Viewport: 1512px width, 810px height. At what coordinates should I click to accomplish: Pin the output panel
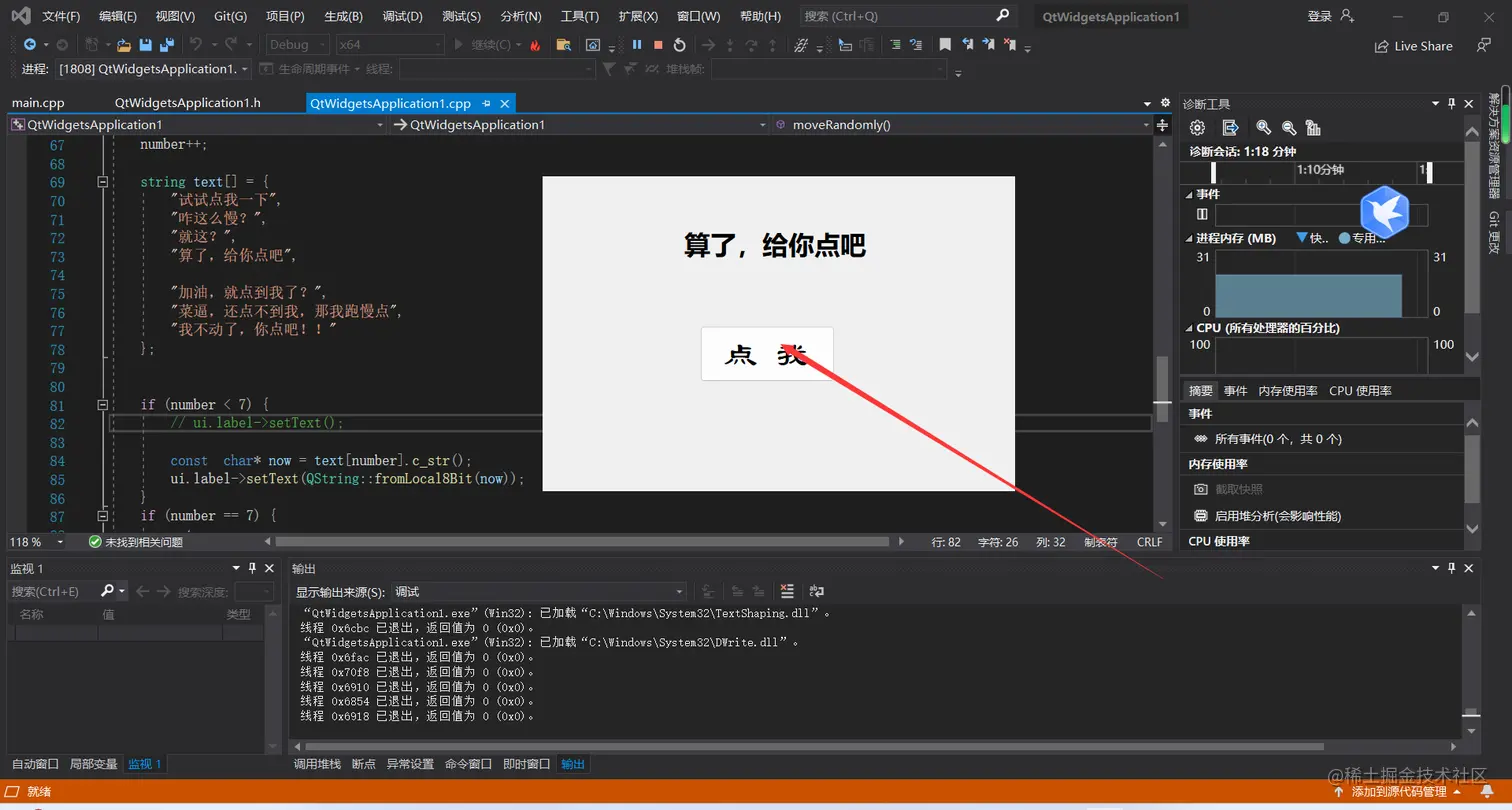coord(1452,568)
